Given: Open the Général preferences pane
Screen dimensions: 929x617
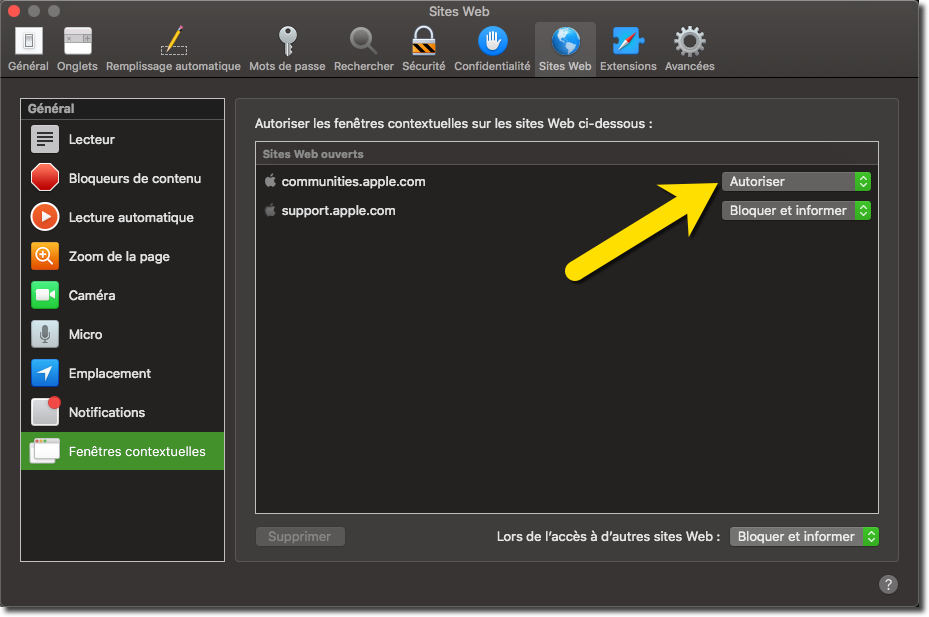Looking at the screenshot, I should pos(28,48).
